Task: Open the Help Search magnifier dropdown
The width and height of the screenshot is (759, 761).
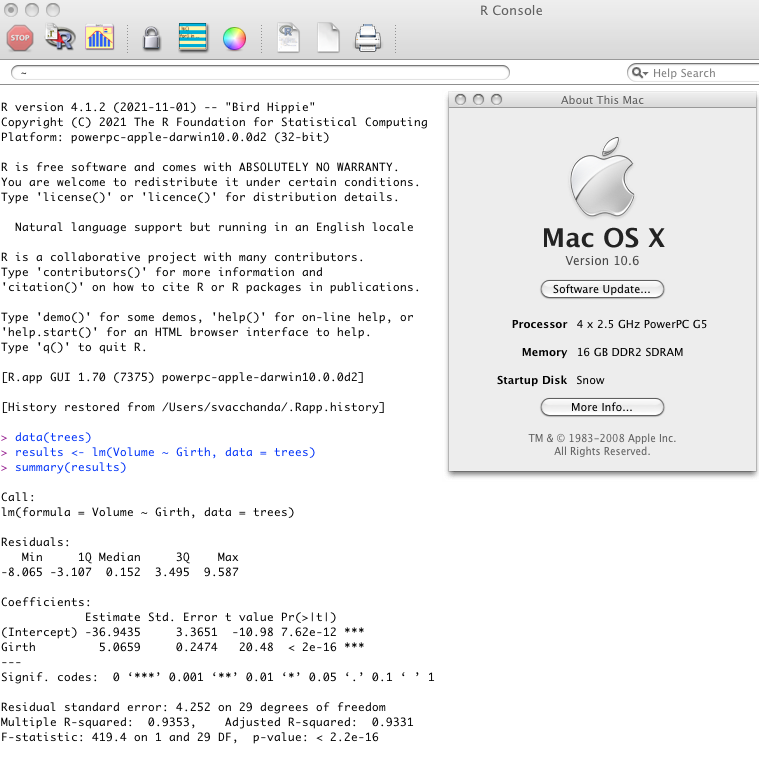Action: click(x=640, y=73)
